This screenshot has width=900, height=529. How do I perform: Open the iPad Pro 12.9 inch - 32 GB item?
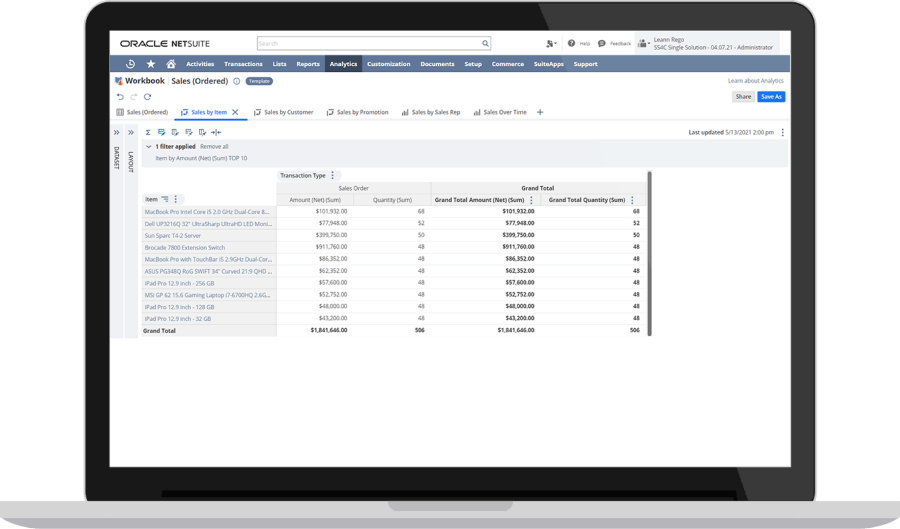click(x=177, y=318)
